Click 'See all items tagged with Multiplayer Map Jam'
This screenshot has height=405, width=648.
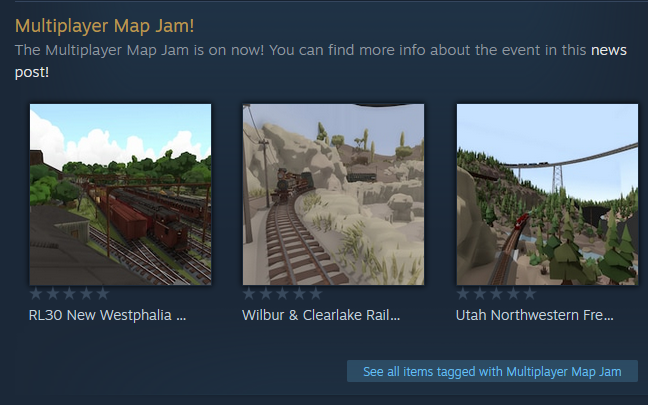[x=492, y=371]
